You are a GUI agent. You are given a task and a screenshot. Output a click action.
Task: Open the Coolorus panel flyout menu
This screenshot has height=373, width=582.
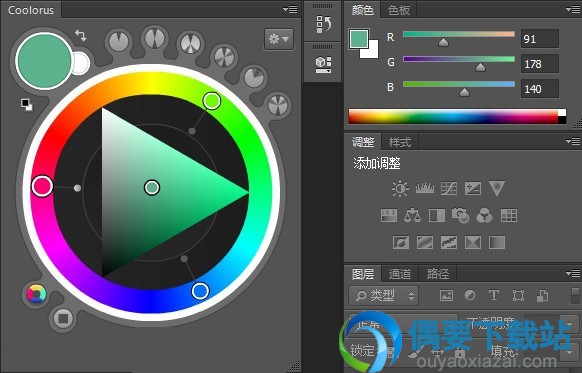click(x=290, y=9)
